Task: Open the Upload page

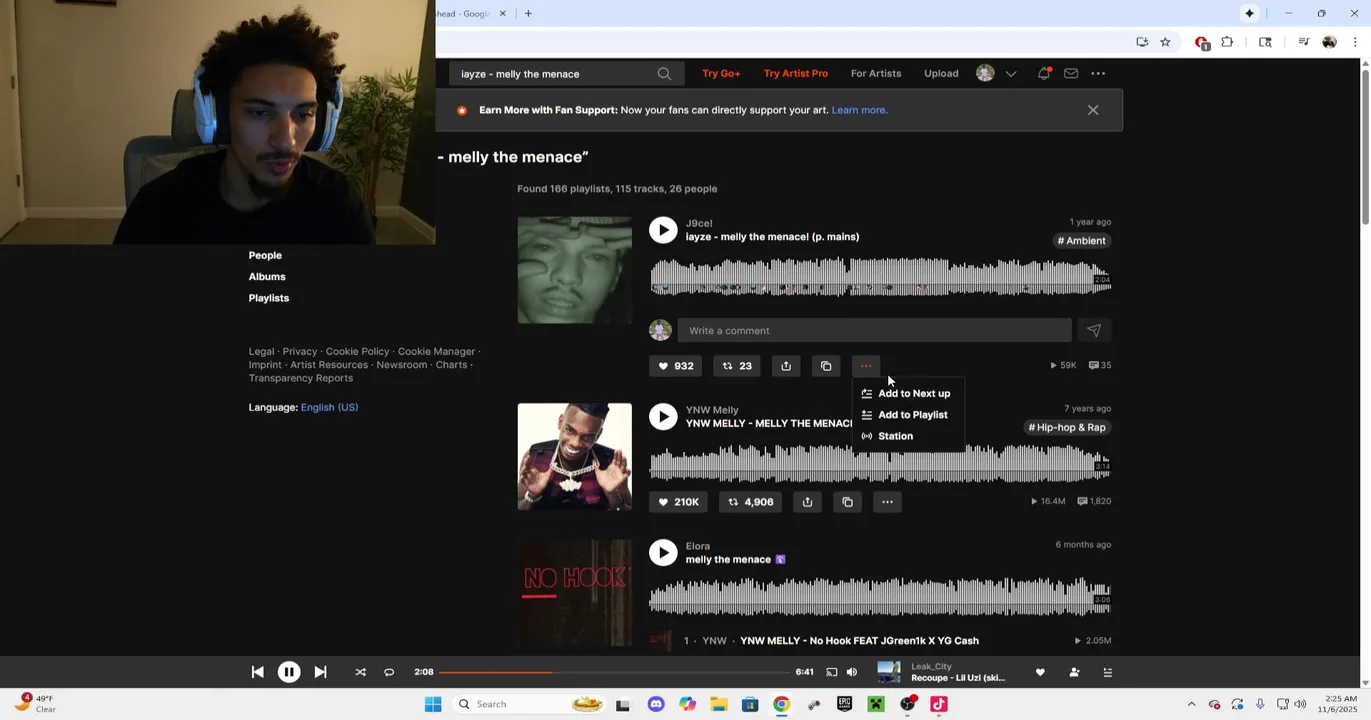Action: (941, 73)
